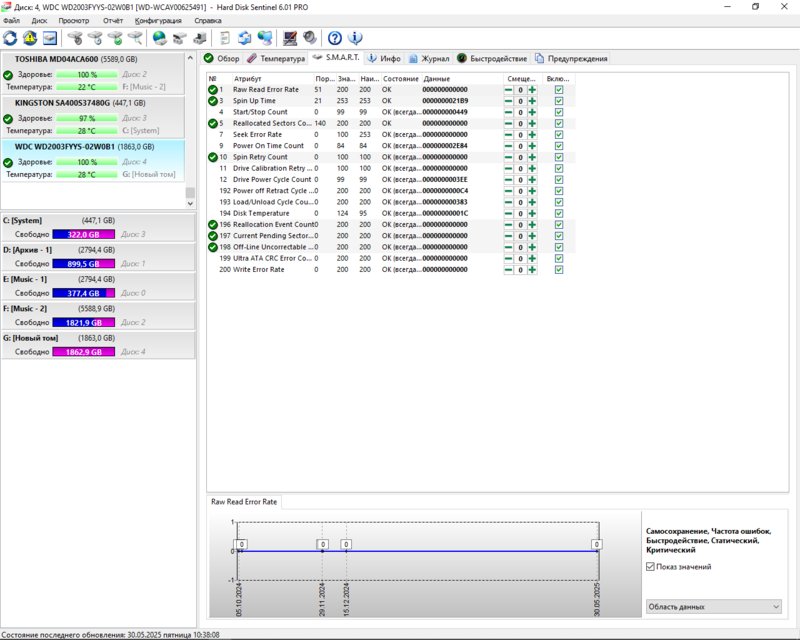Click green minus offset for Spin Up Time
This screenshot has height=640, width=800.
pos(508,101)
